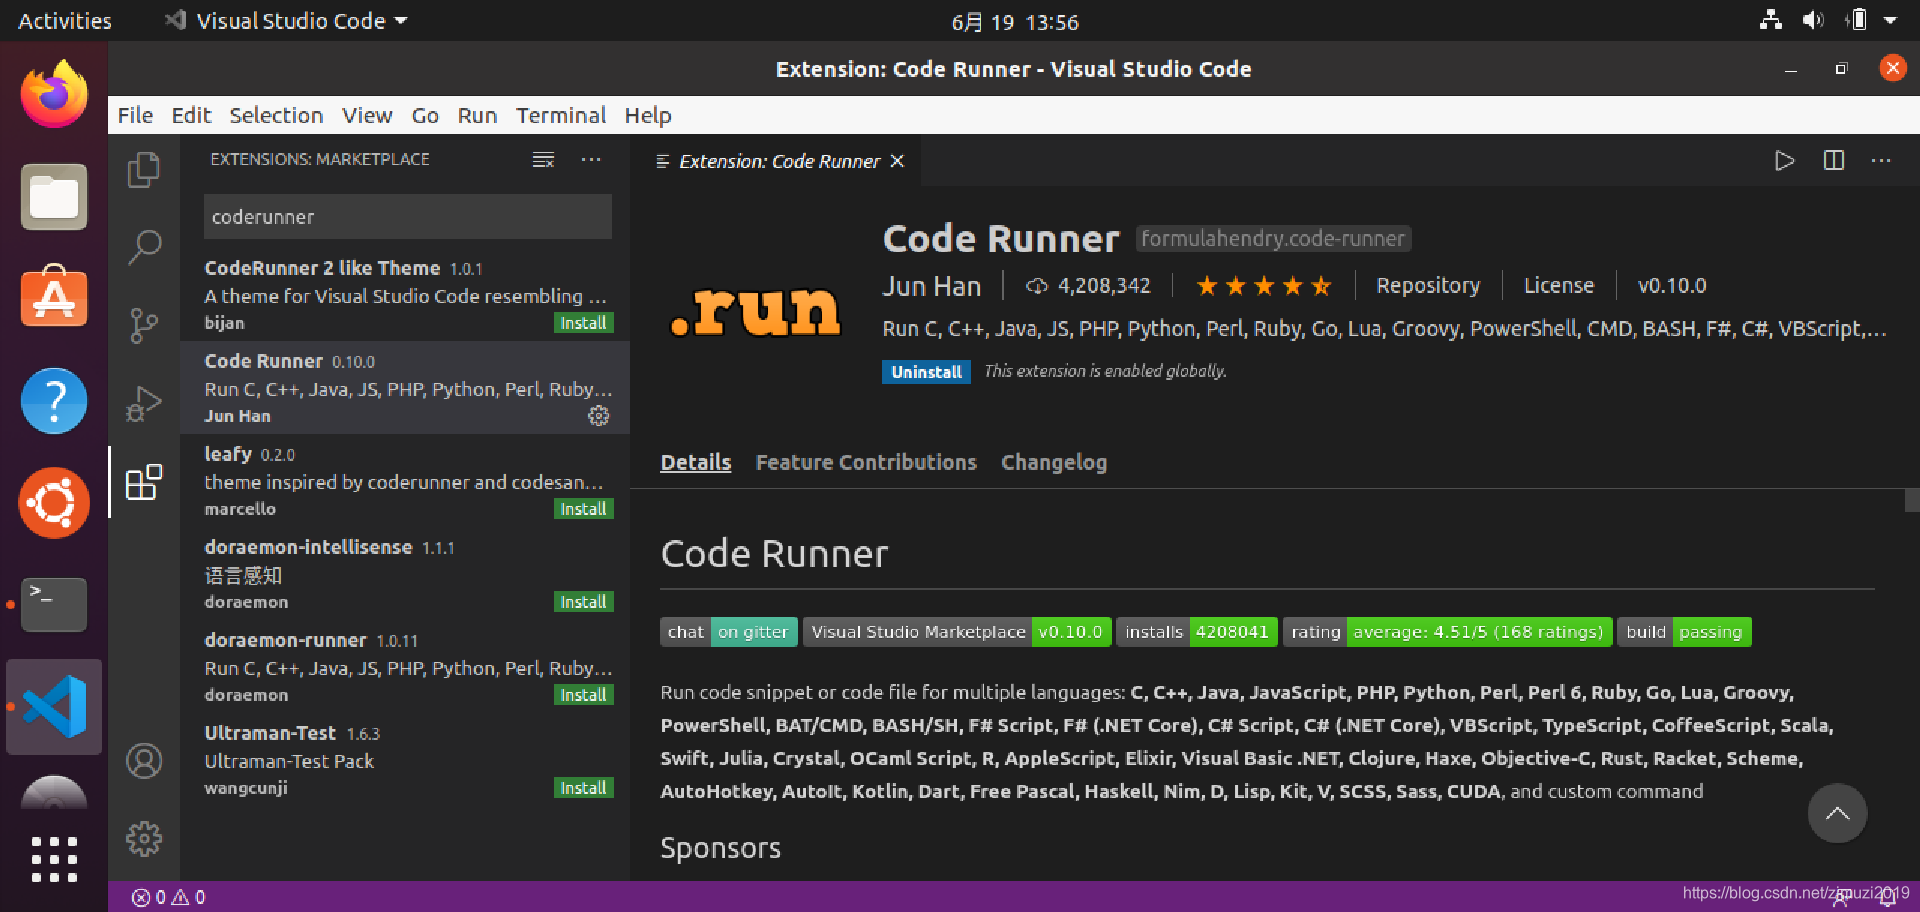1920x912 pixels.
Task: Open Extensions panel more actions menu
Action: [591, 160]
